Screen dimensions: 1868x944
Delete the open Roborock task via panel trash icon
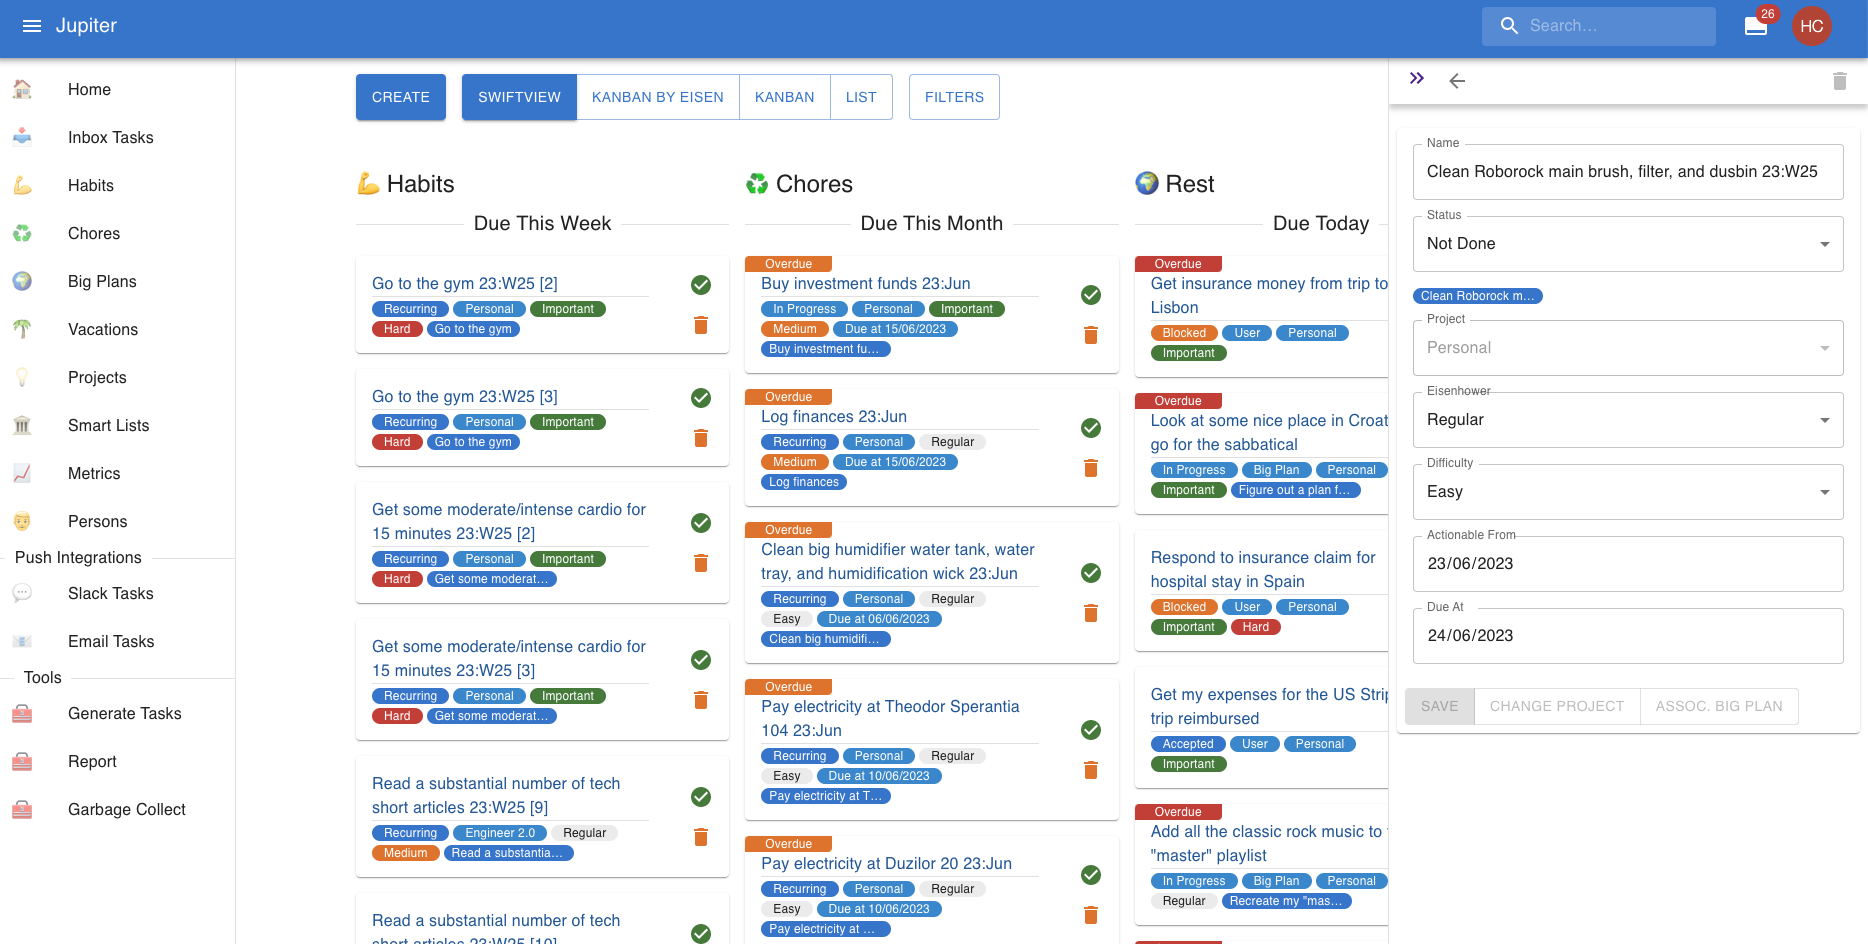click(1840, 81)
